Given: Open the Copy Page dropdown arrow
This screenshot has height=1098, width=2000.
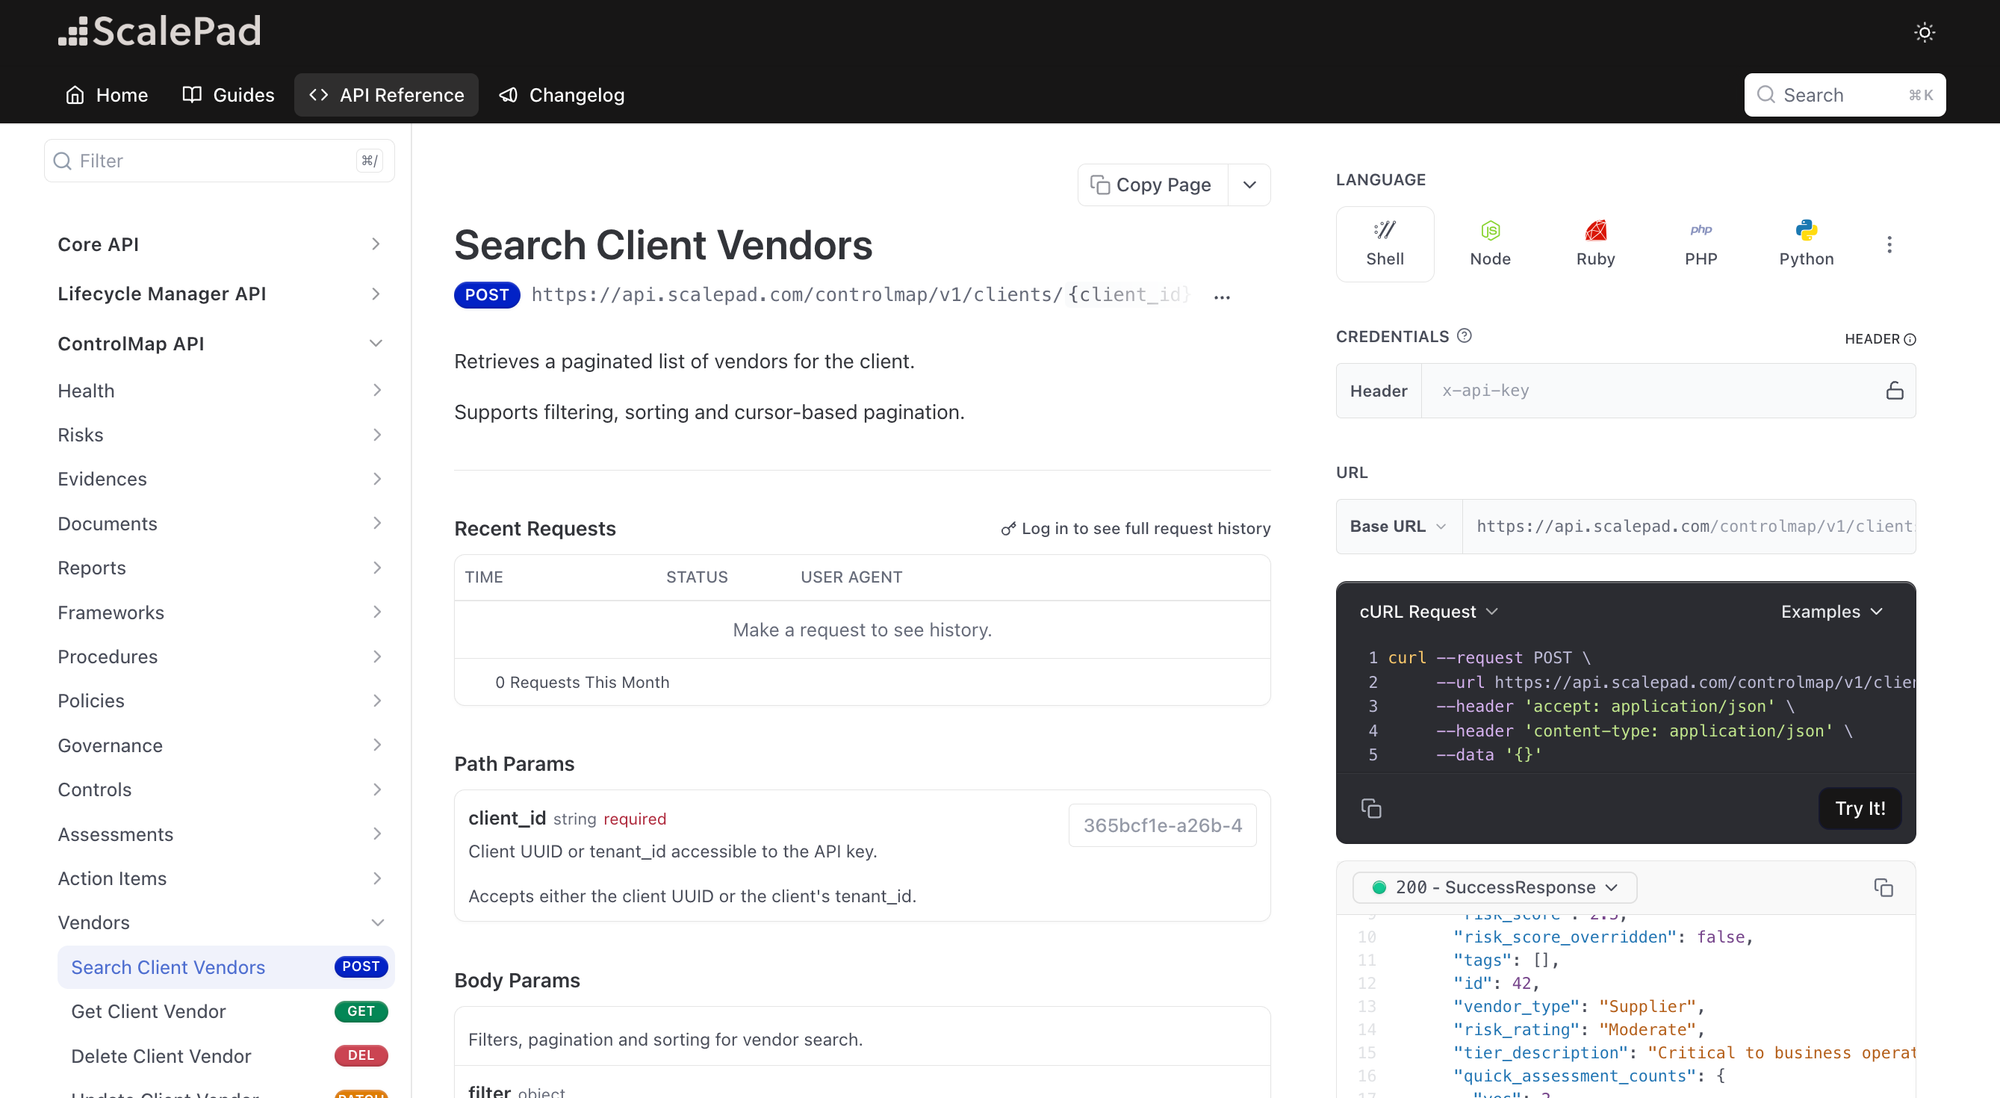Looking at the screenshot, I should pyautogui.click(x=1249, y=185).
